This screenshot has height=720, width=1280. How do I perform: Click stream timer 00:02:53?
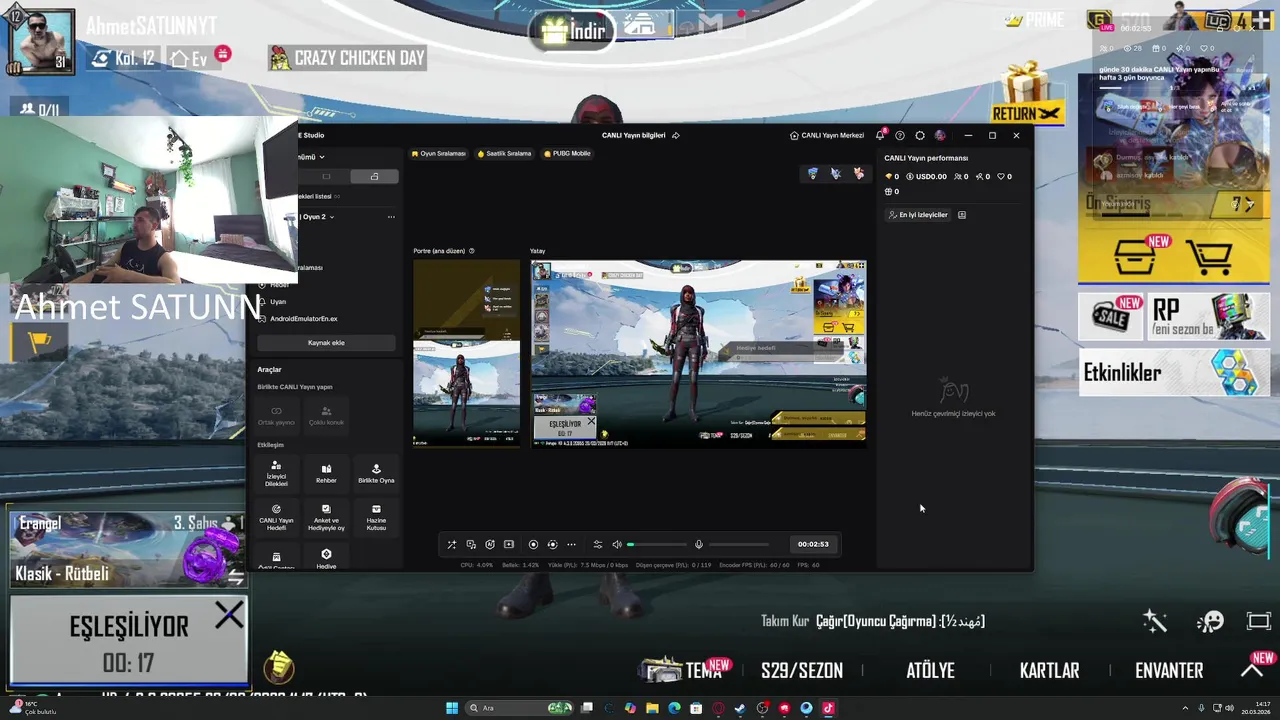tap(813, 544)
